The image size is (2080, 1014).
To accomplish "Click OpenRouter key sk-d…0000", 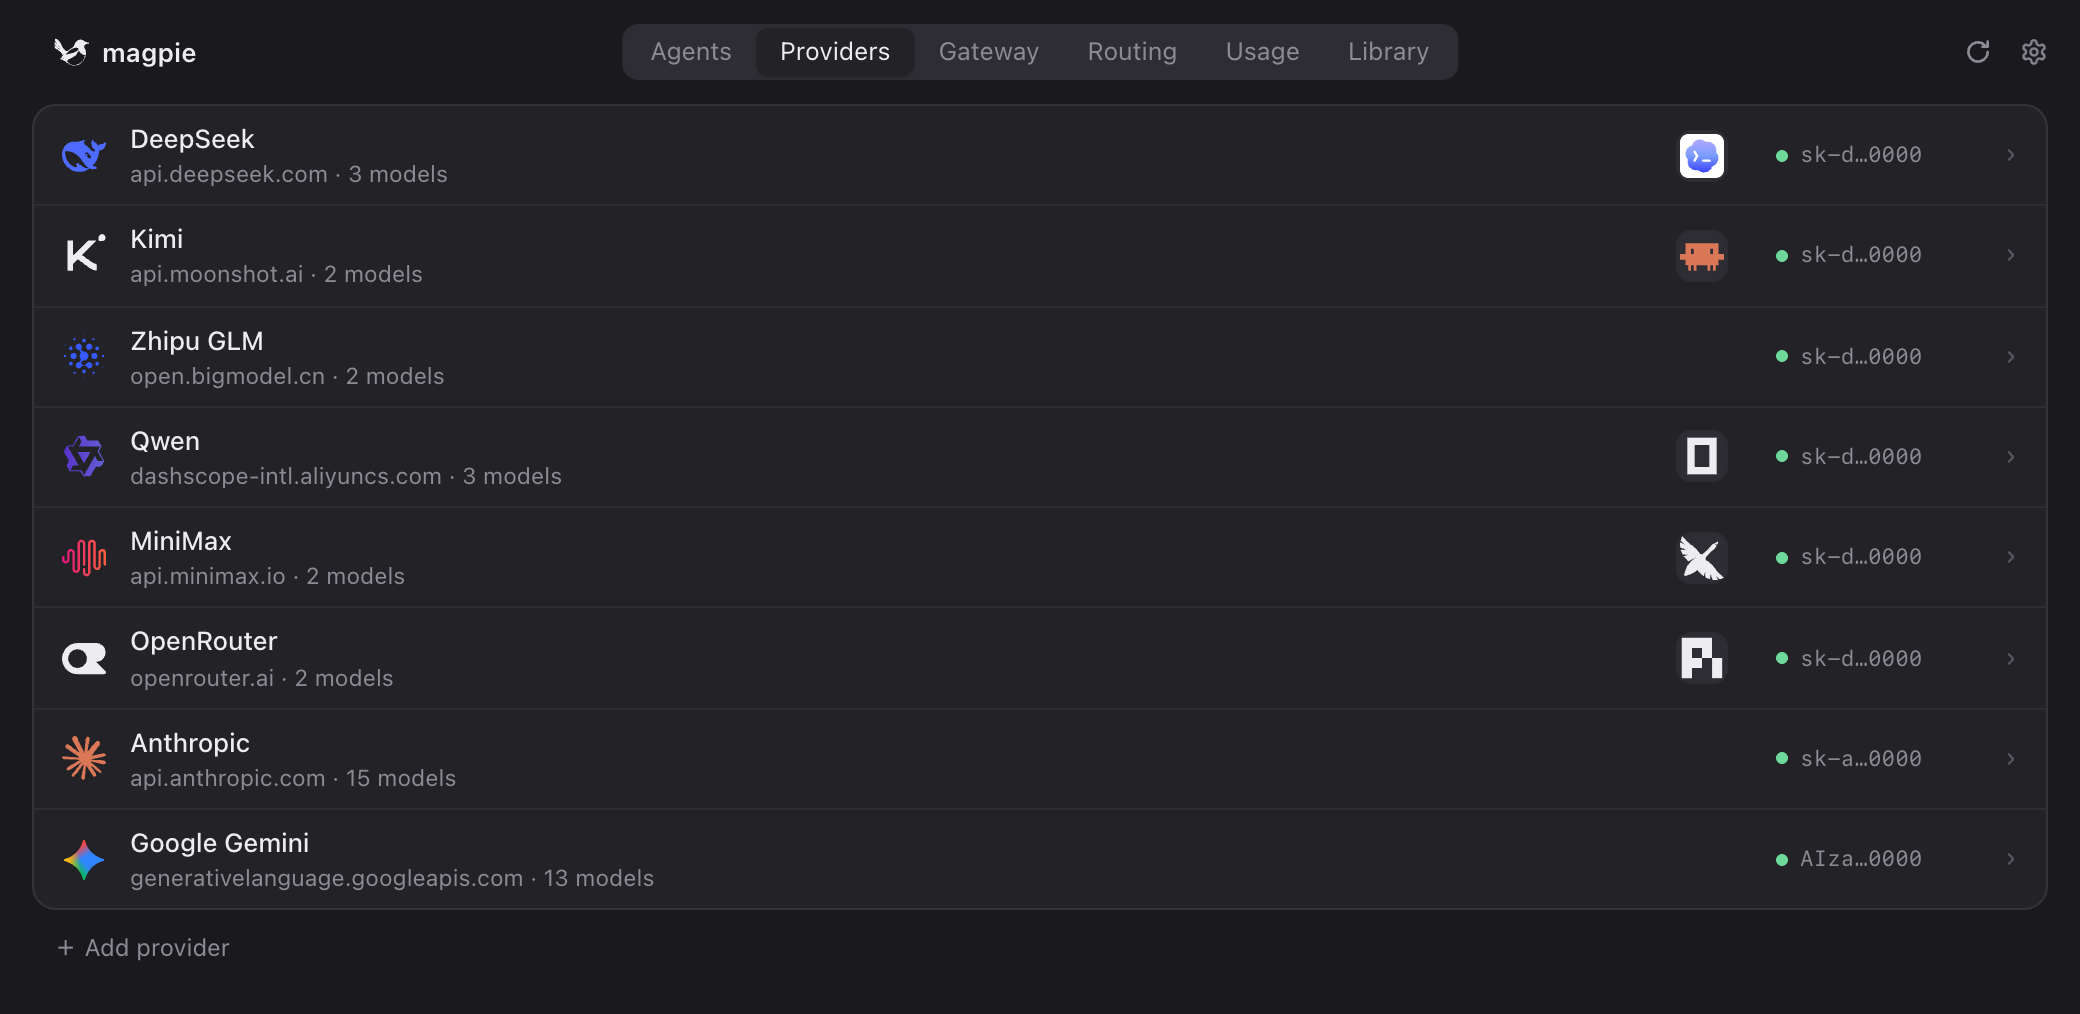I will (1861, 659).
